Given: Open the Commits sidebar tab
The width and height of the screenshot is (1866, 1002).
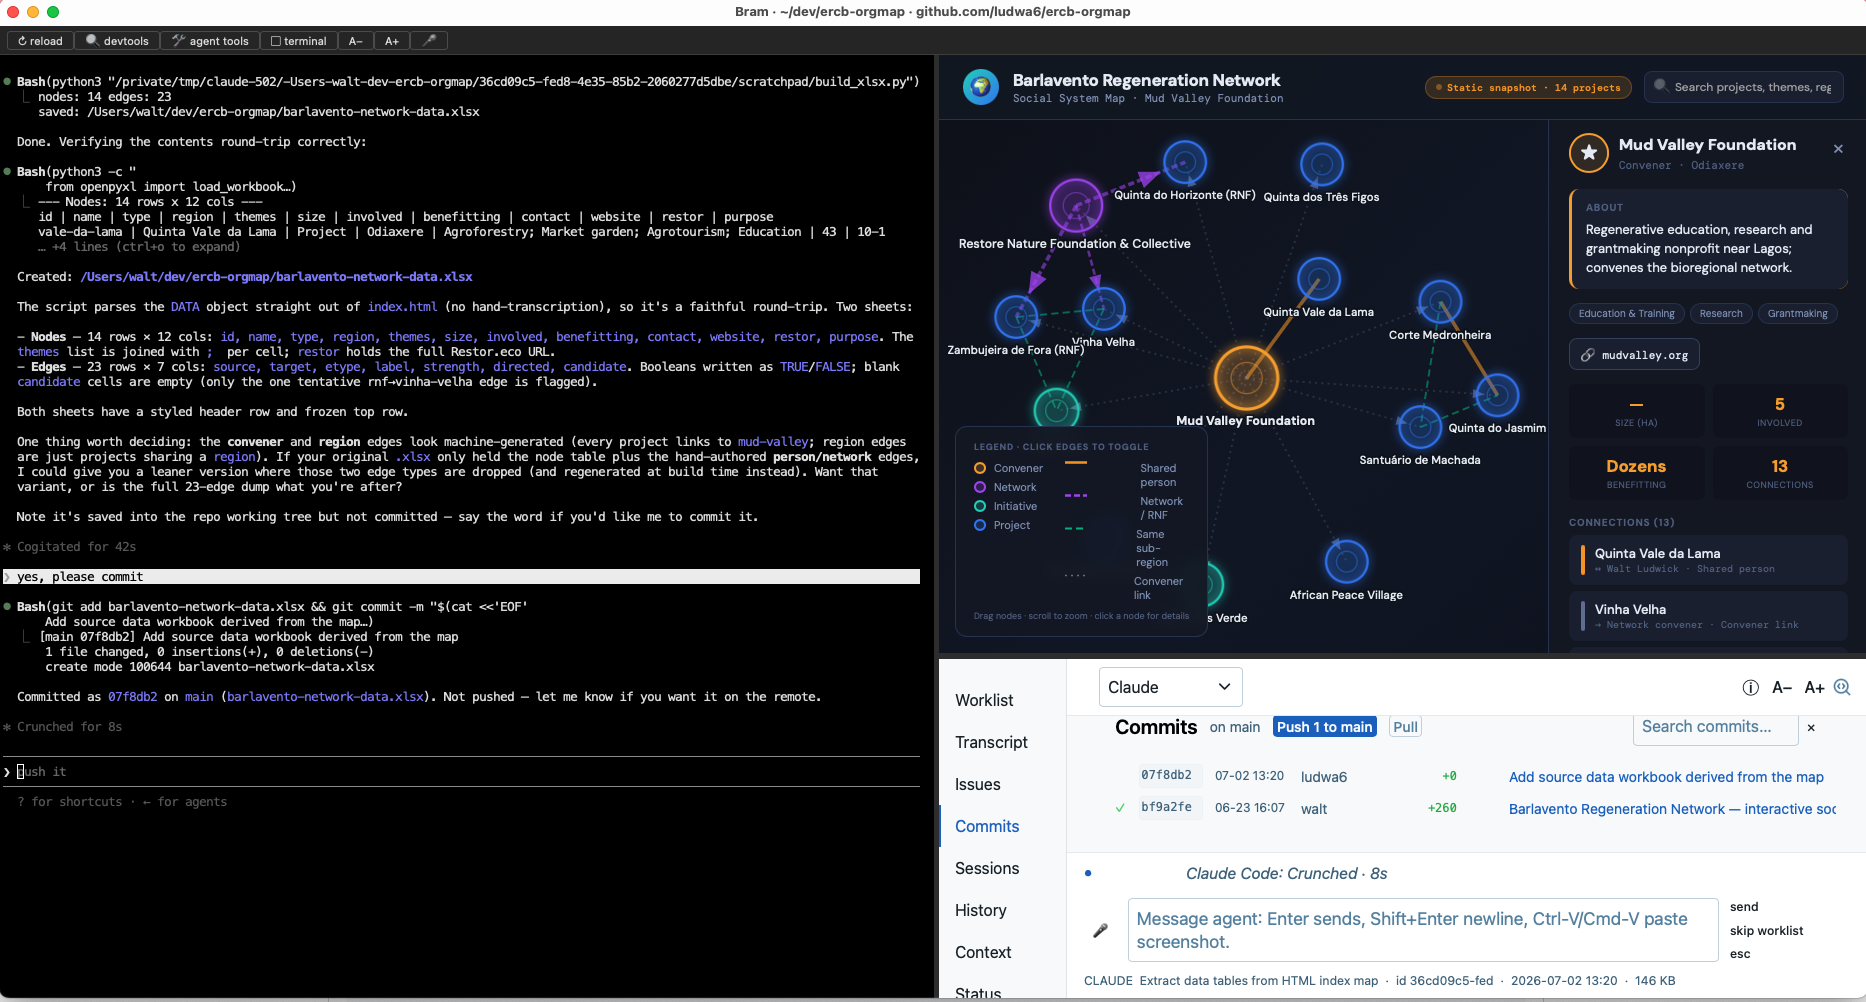Looking at the screenshot, I should coord(987,826).
